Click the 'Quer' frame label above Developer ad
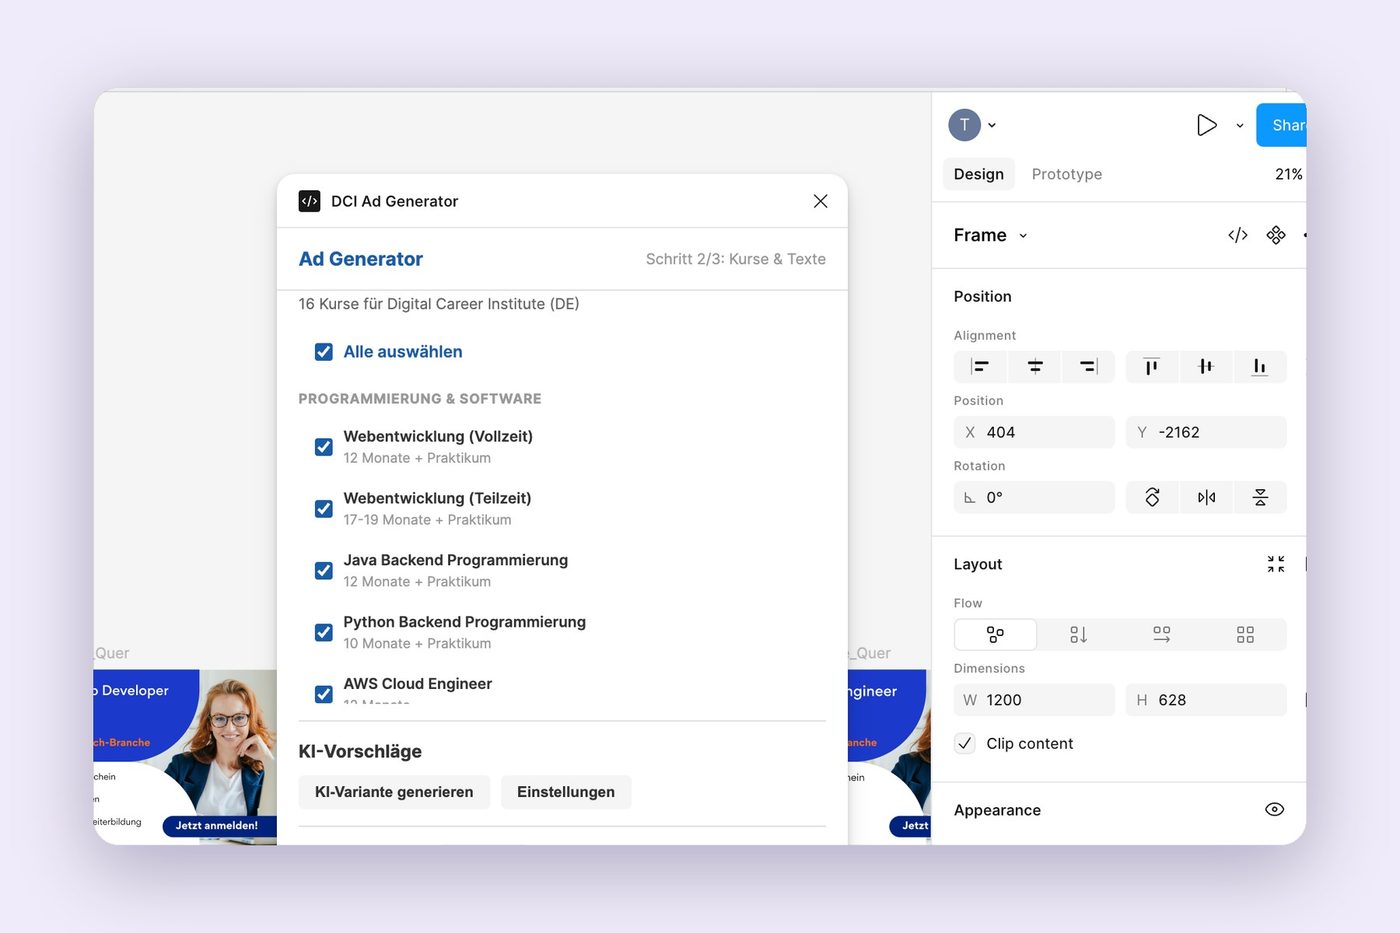 (x=112, y=653)
